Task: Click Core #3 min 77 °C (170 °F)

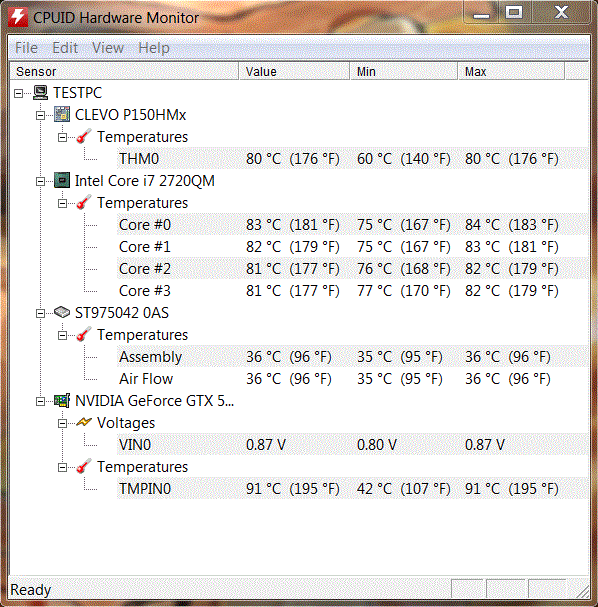Action: coord(404,291)
